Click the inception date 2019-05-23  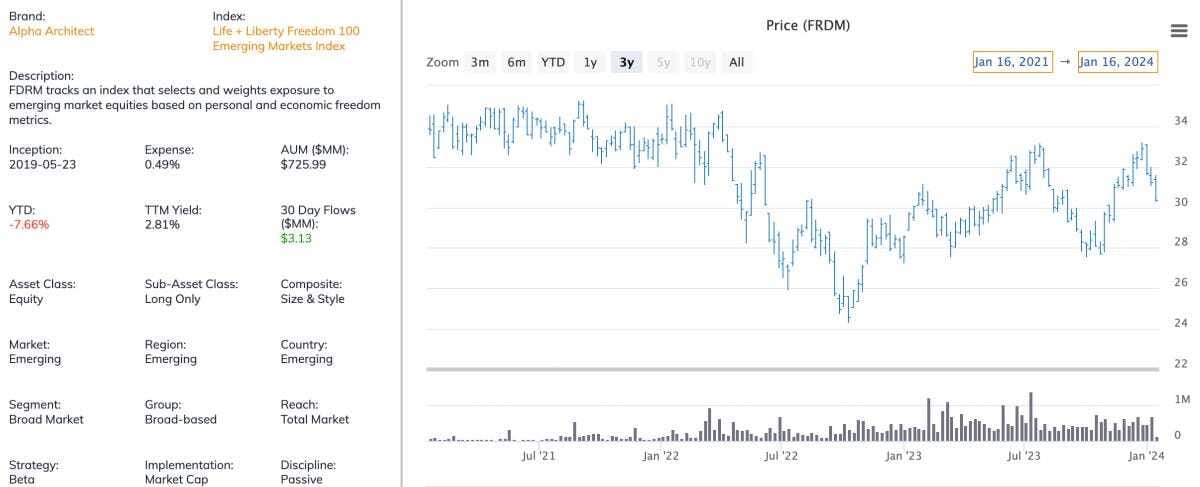[42, 164]
